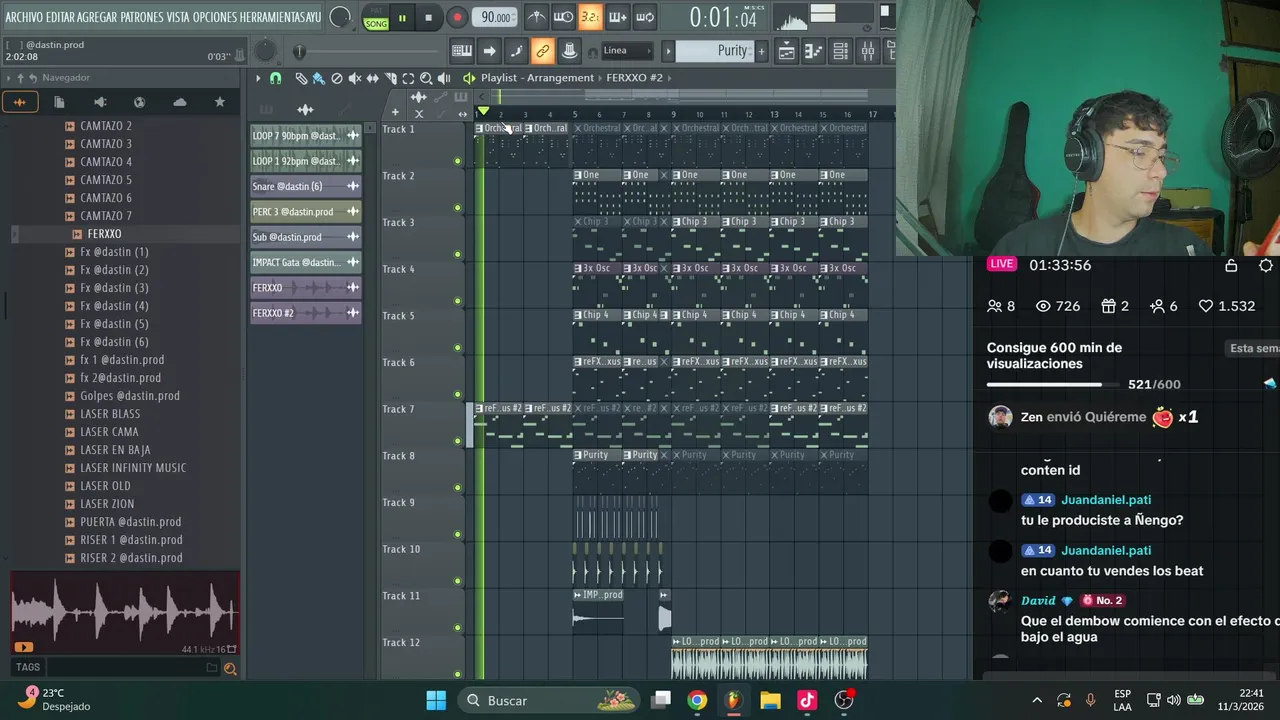Open the FERXXO #2 breadcrumb menu
This screenshot has height=720, width=1280.
(x=634, y=78)
